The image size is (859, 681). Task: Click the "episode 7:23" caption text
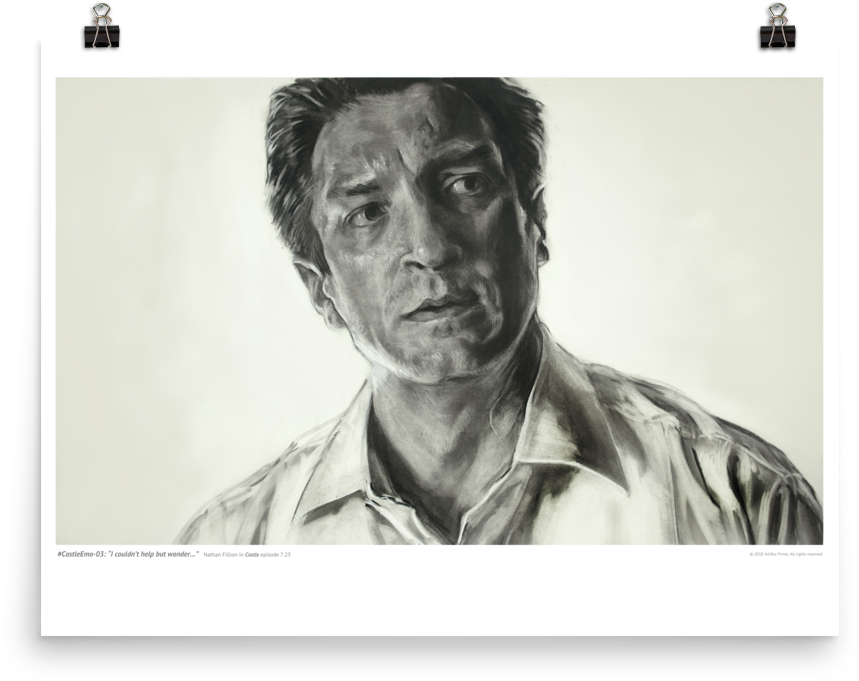[x=276, y=554]
